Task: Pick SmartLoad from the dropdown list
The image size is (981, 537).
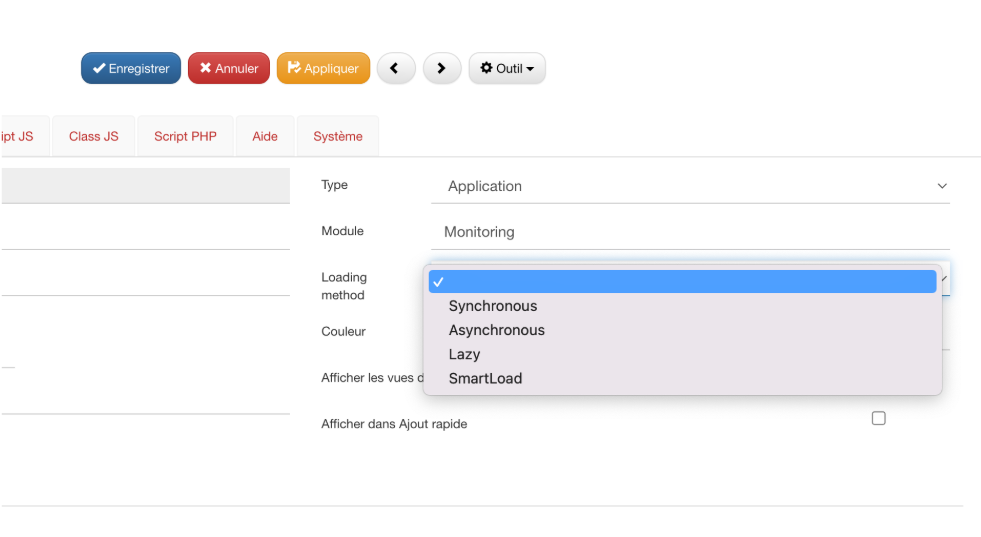Action: pyautogui.click(x=486, y=378)
